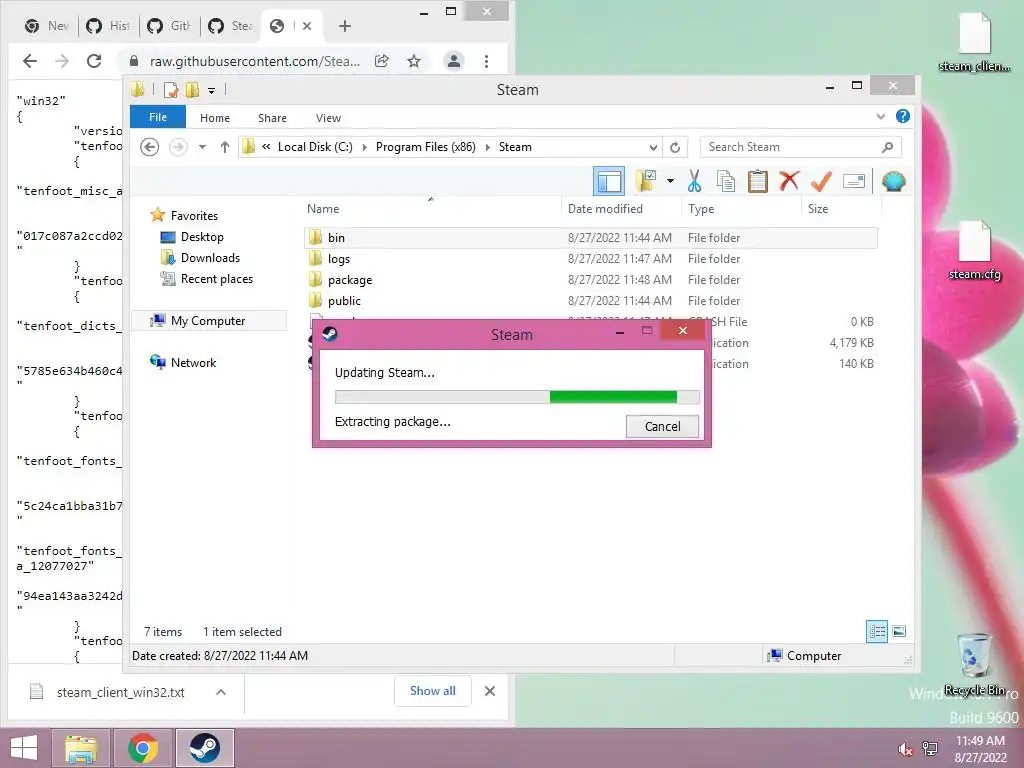Open Recent places in navigation pane
The width and height of the screenshot is (1024, 768).
coord(216,279)
